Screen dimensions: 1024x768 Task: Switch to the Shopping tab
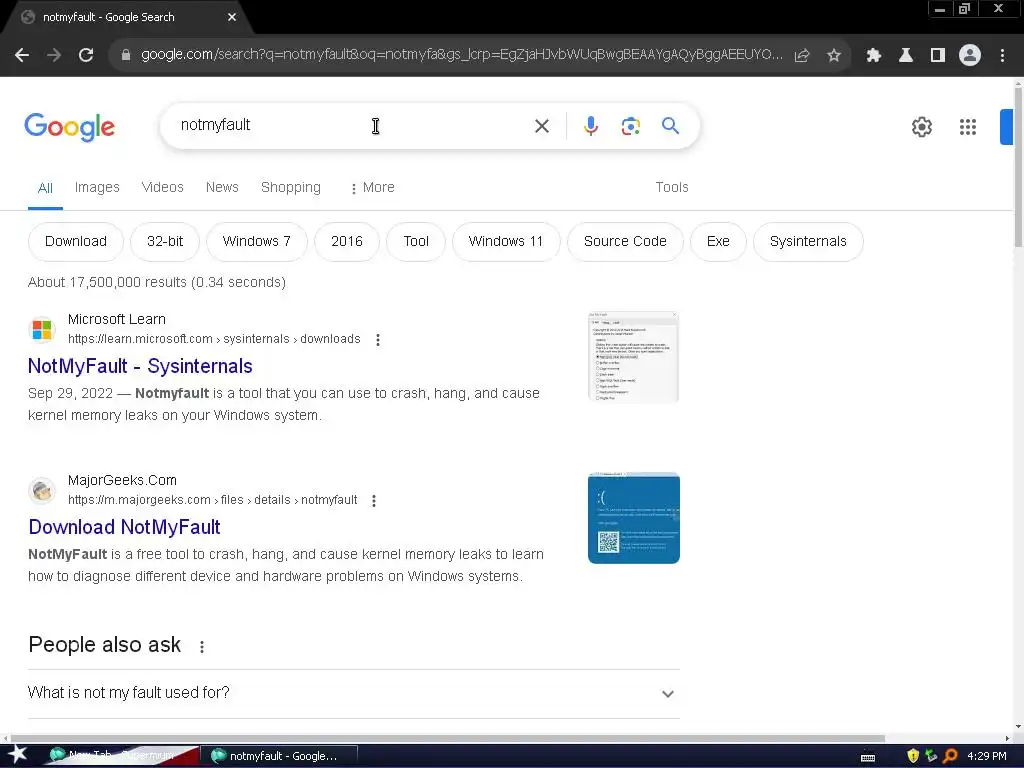[x=291, y=187]
